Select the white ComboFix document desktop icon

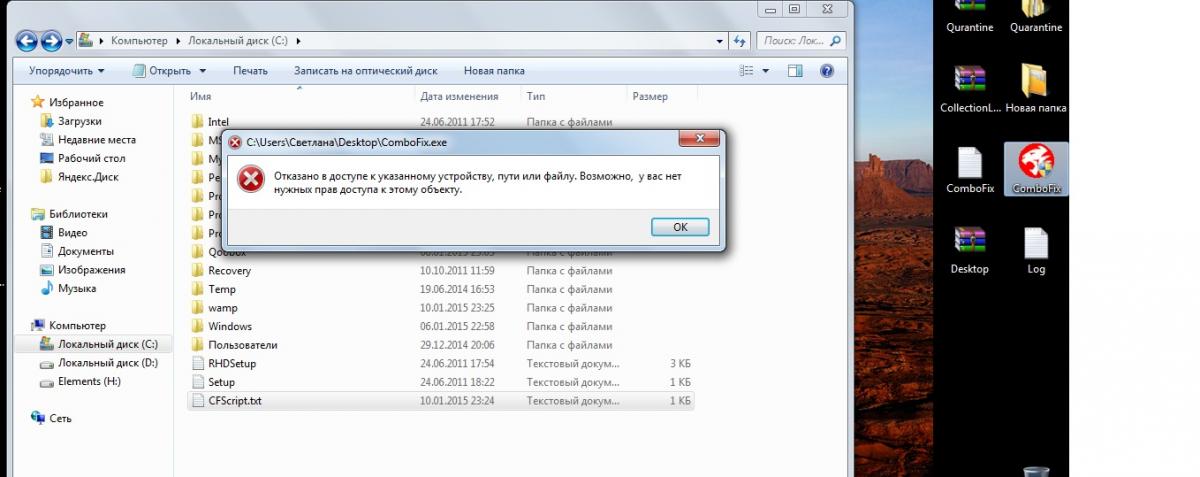point(970,171)
